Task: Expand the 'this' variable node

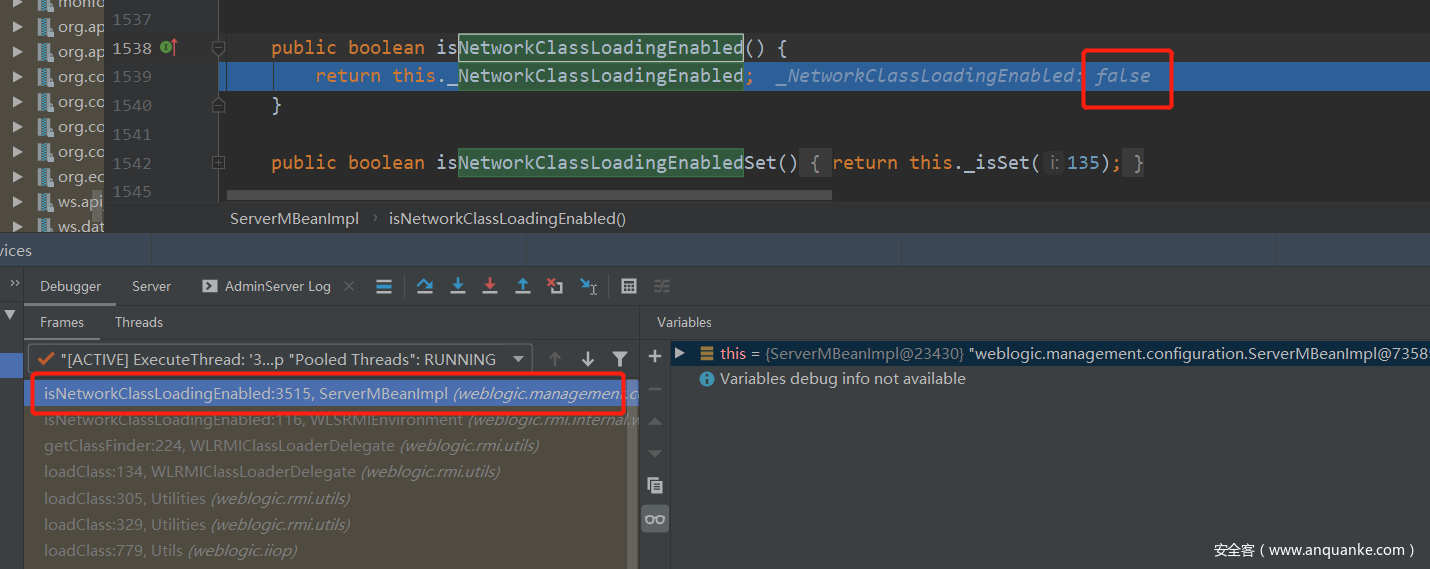Action: [x=680, y=353]
